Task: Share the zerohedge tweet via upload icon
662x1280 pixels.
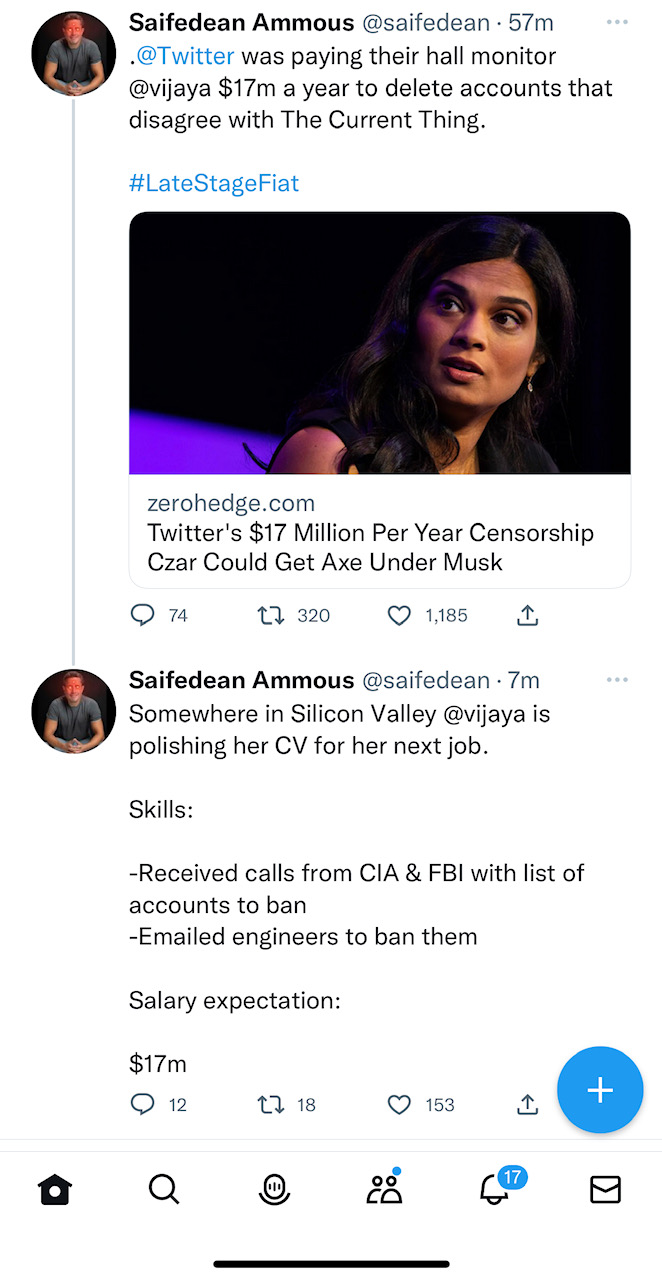Action: click(x=527, y=614)
